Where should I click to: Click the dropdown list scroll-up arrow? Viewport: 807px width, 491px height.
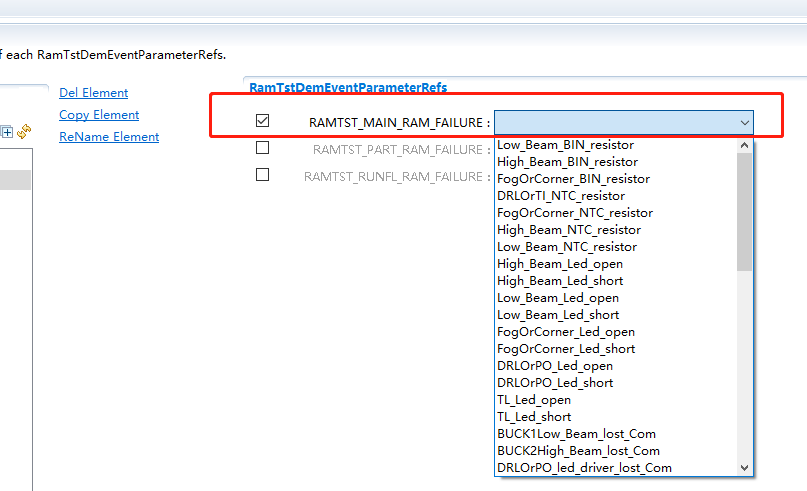click(744, 147)
